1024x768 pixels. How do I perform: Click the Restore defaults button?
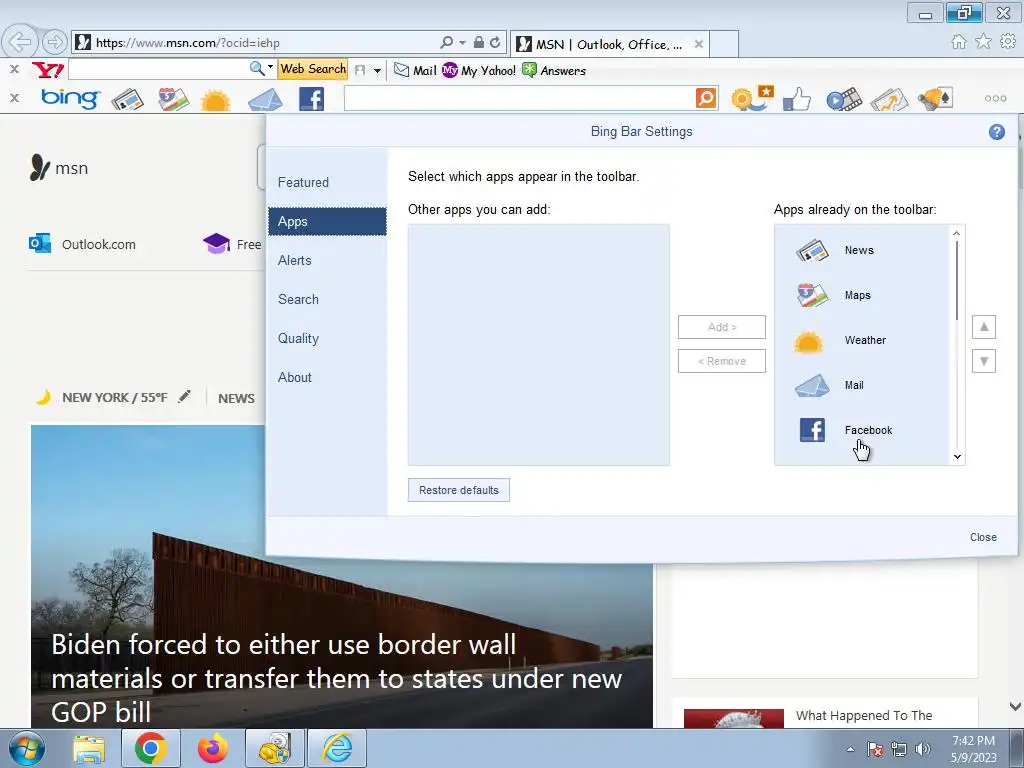458,490
